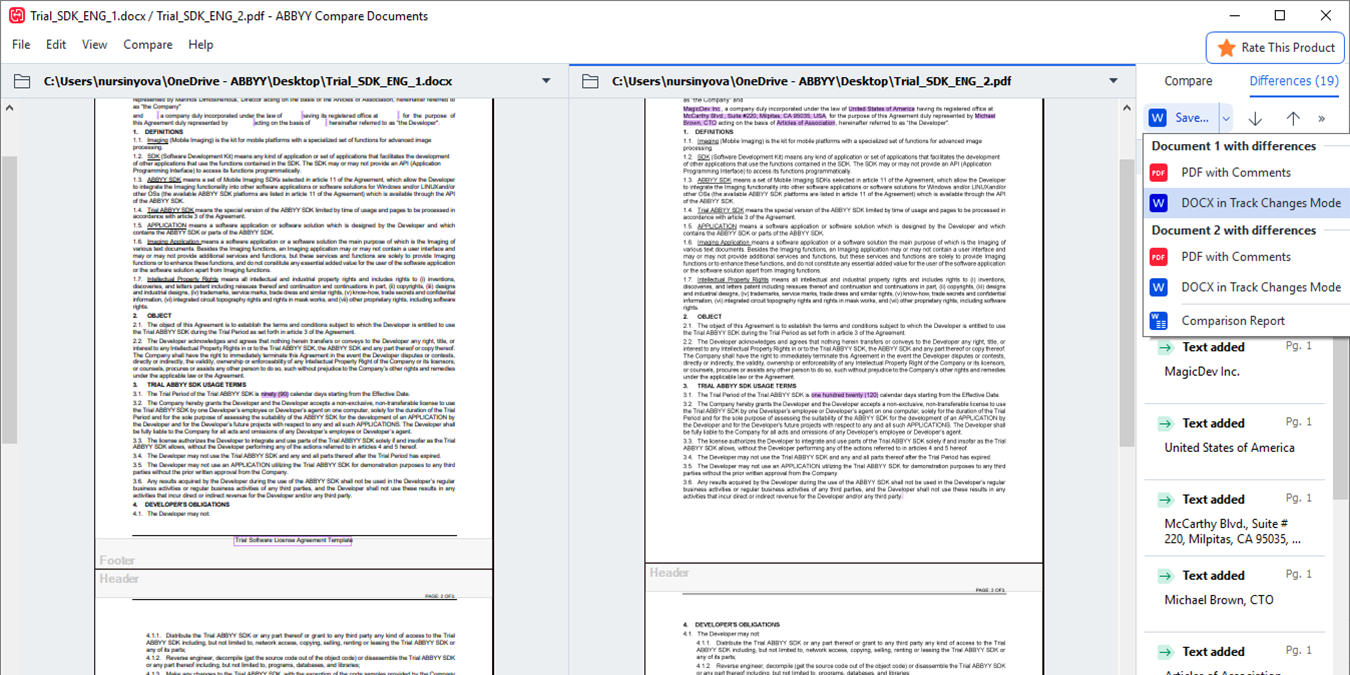Choose Document 1 PDF with Comments
Image resolution: width=1350 pixels, height=675 pixels.
pyautogui.click(x=1246, y=173)
